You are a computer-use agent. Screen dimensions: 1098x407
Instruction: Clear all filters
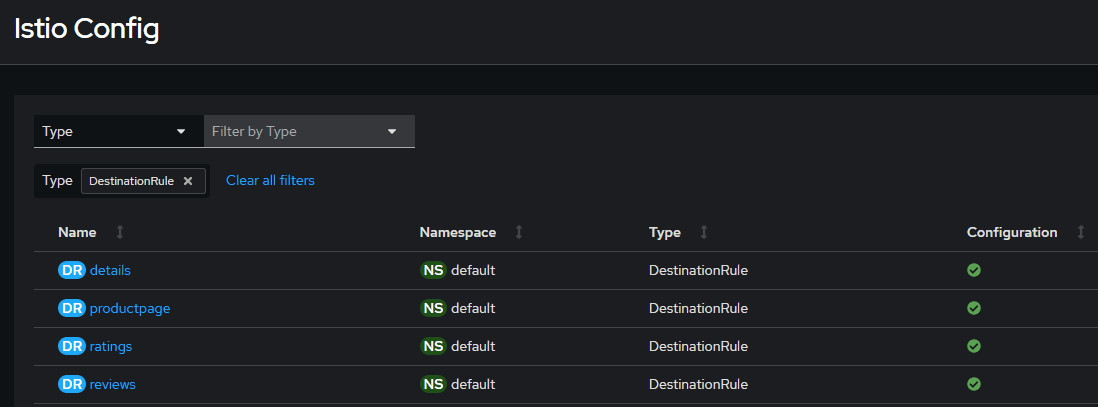pos(270,181)
